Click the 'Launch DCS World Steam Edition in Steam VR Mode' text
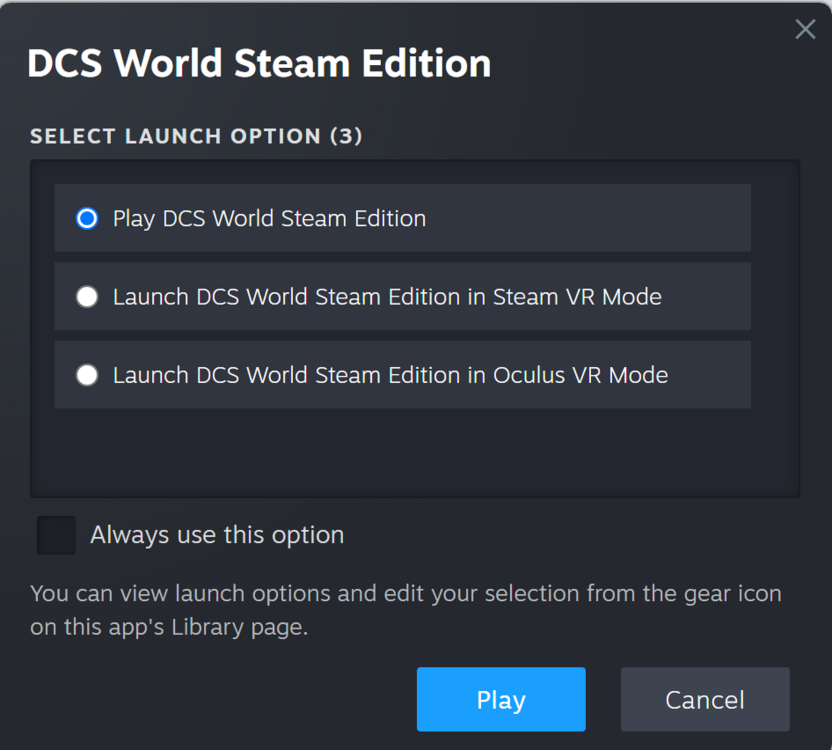This screenshot has height=750, width=832. click(387, 296)
